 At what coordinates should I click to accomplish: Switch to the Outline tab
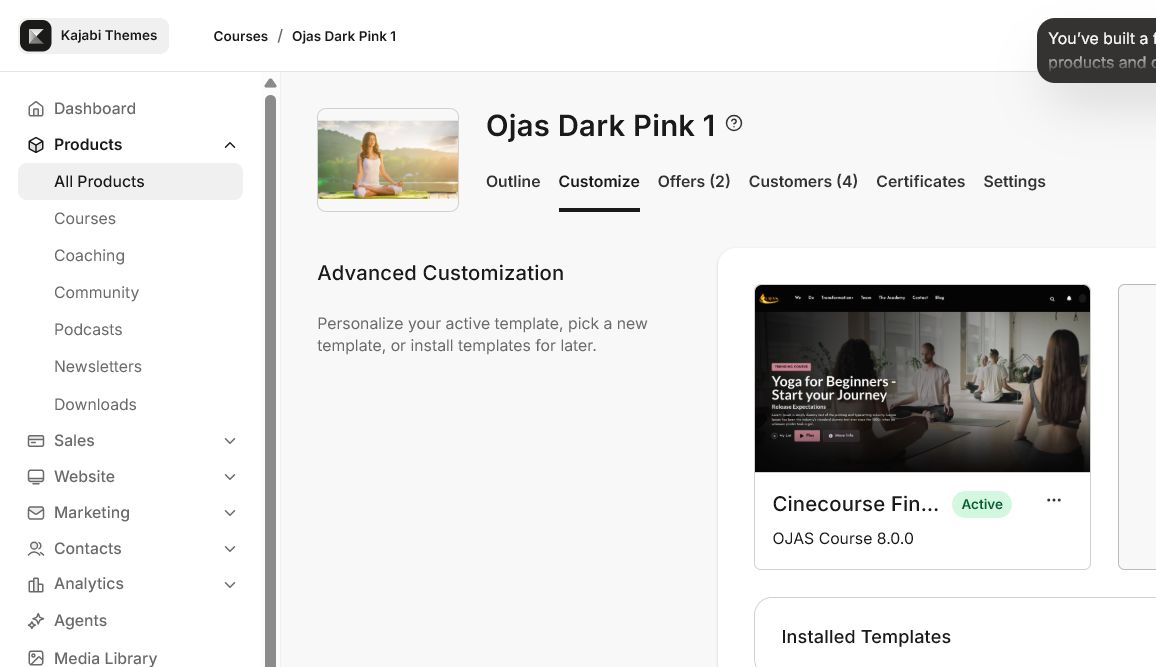tap(513, 182)
